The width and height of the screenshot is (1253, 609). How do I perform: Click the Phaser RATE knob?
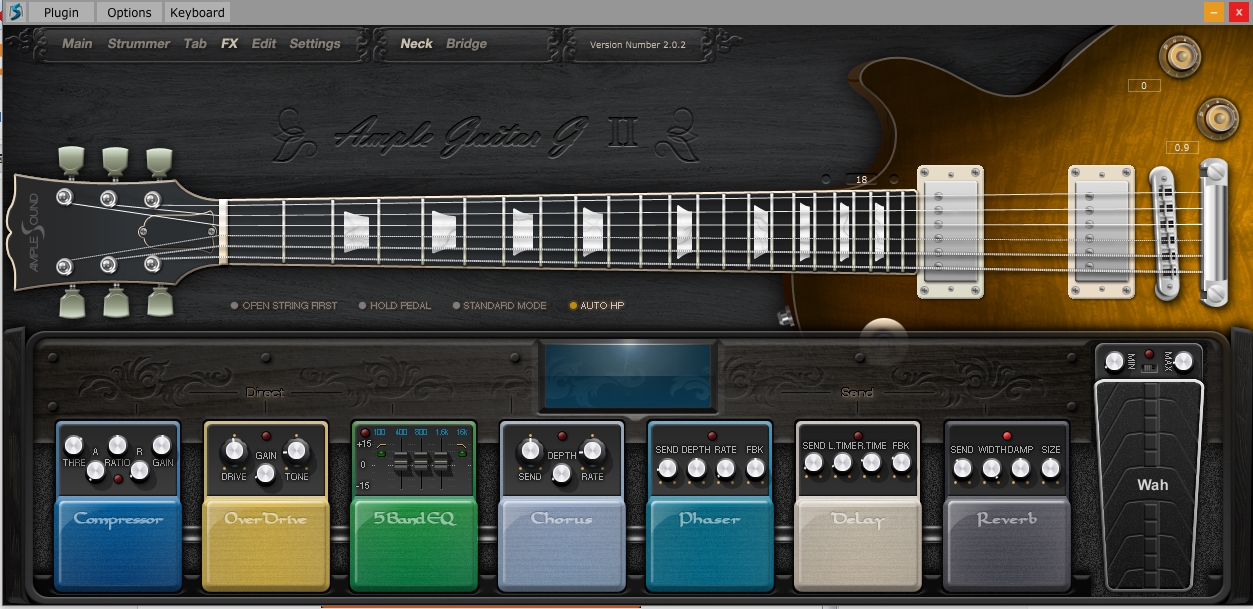pyautogui.click(x=725, y=467)
